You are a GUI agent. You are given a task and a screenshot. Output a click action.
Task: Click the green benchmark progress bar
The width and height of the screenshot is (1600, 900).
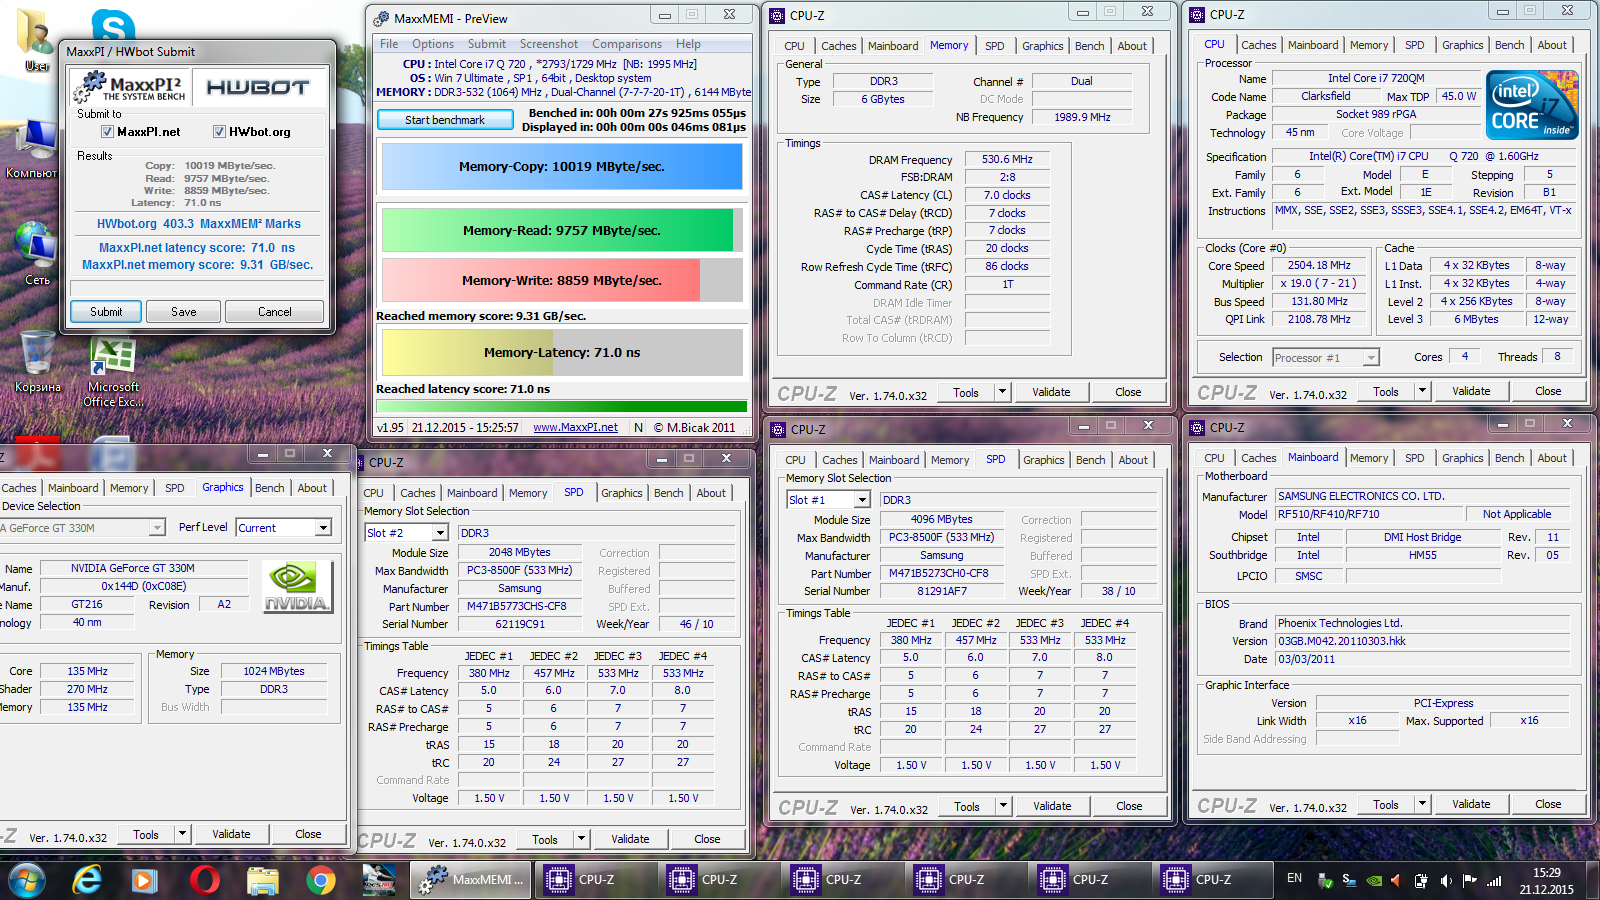(562, 407)
